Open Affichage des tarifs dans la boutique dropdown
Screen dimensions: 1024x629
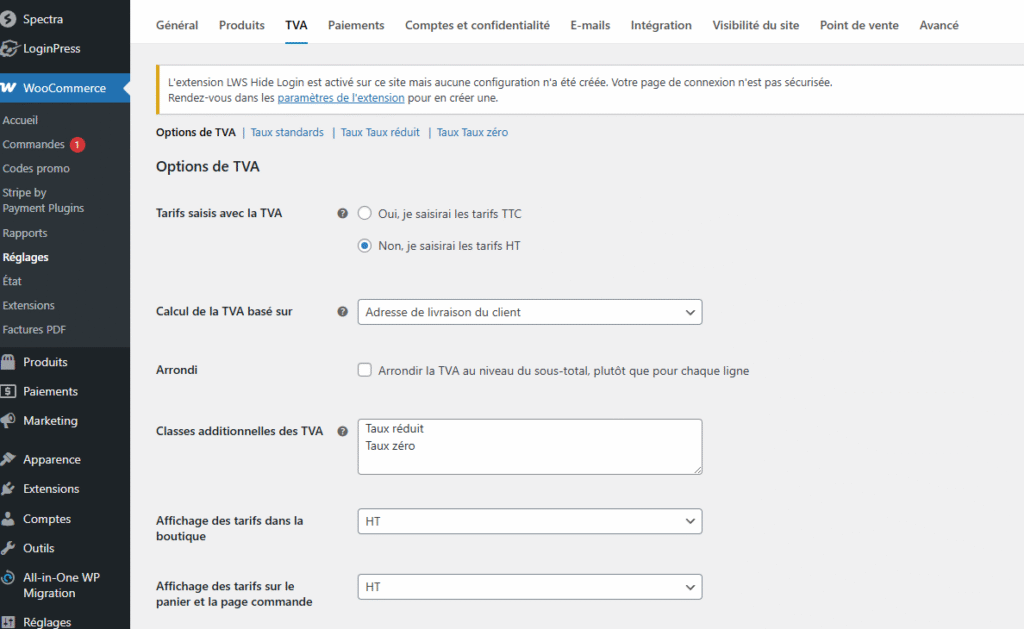click(x=529, y=522)
